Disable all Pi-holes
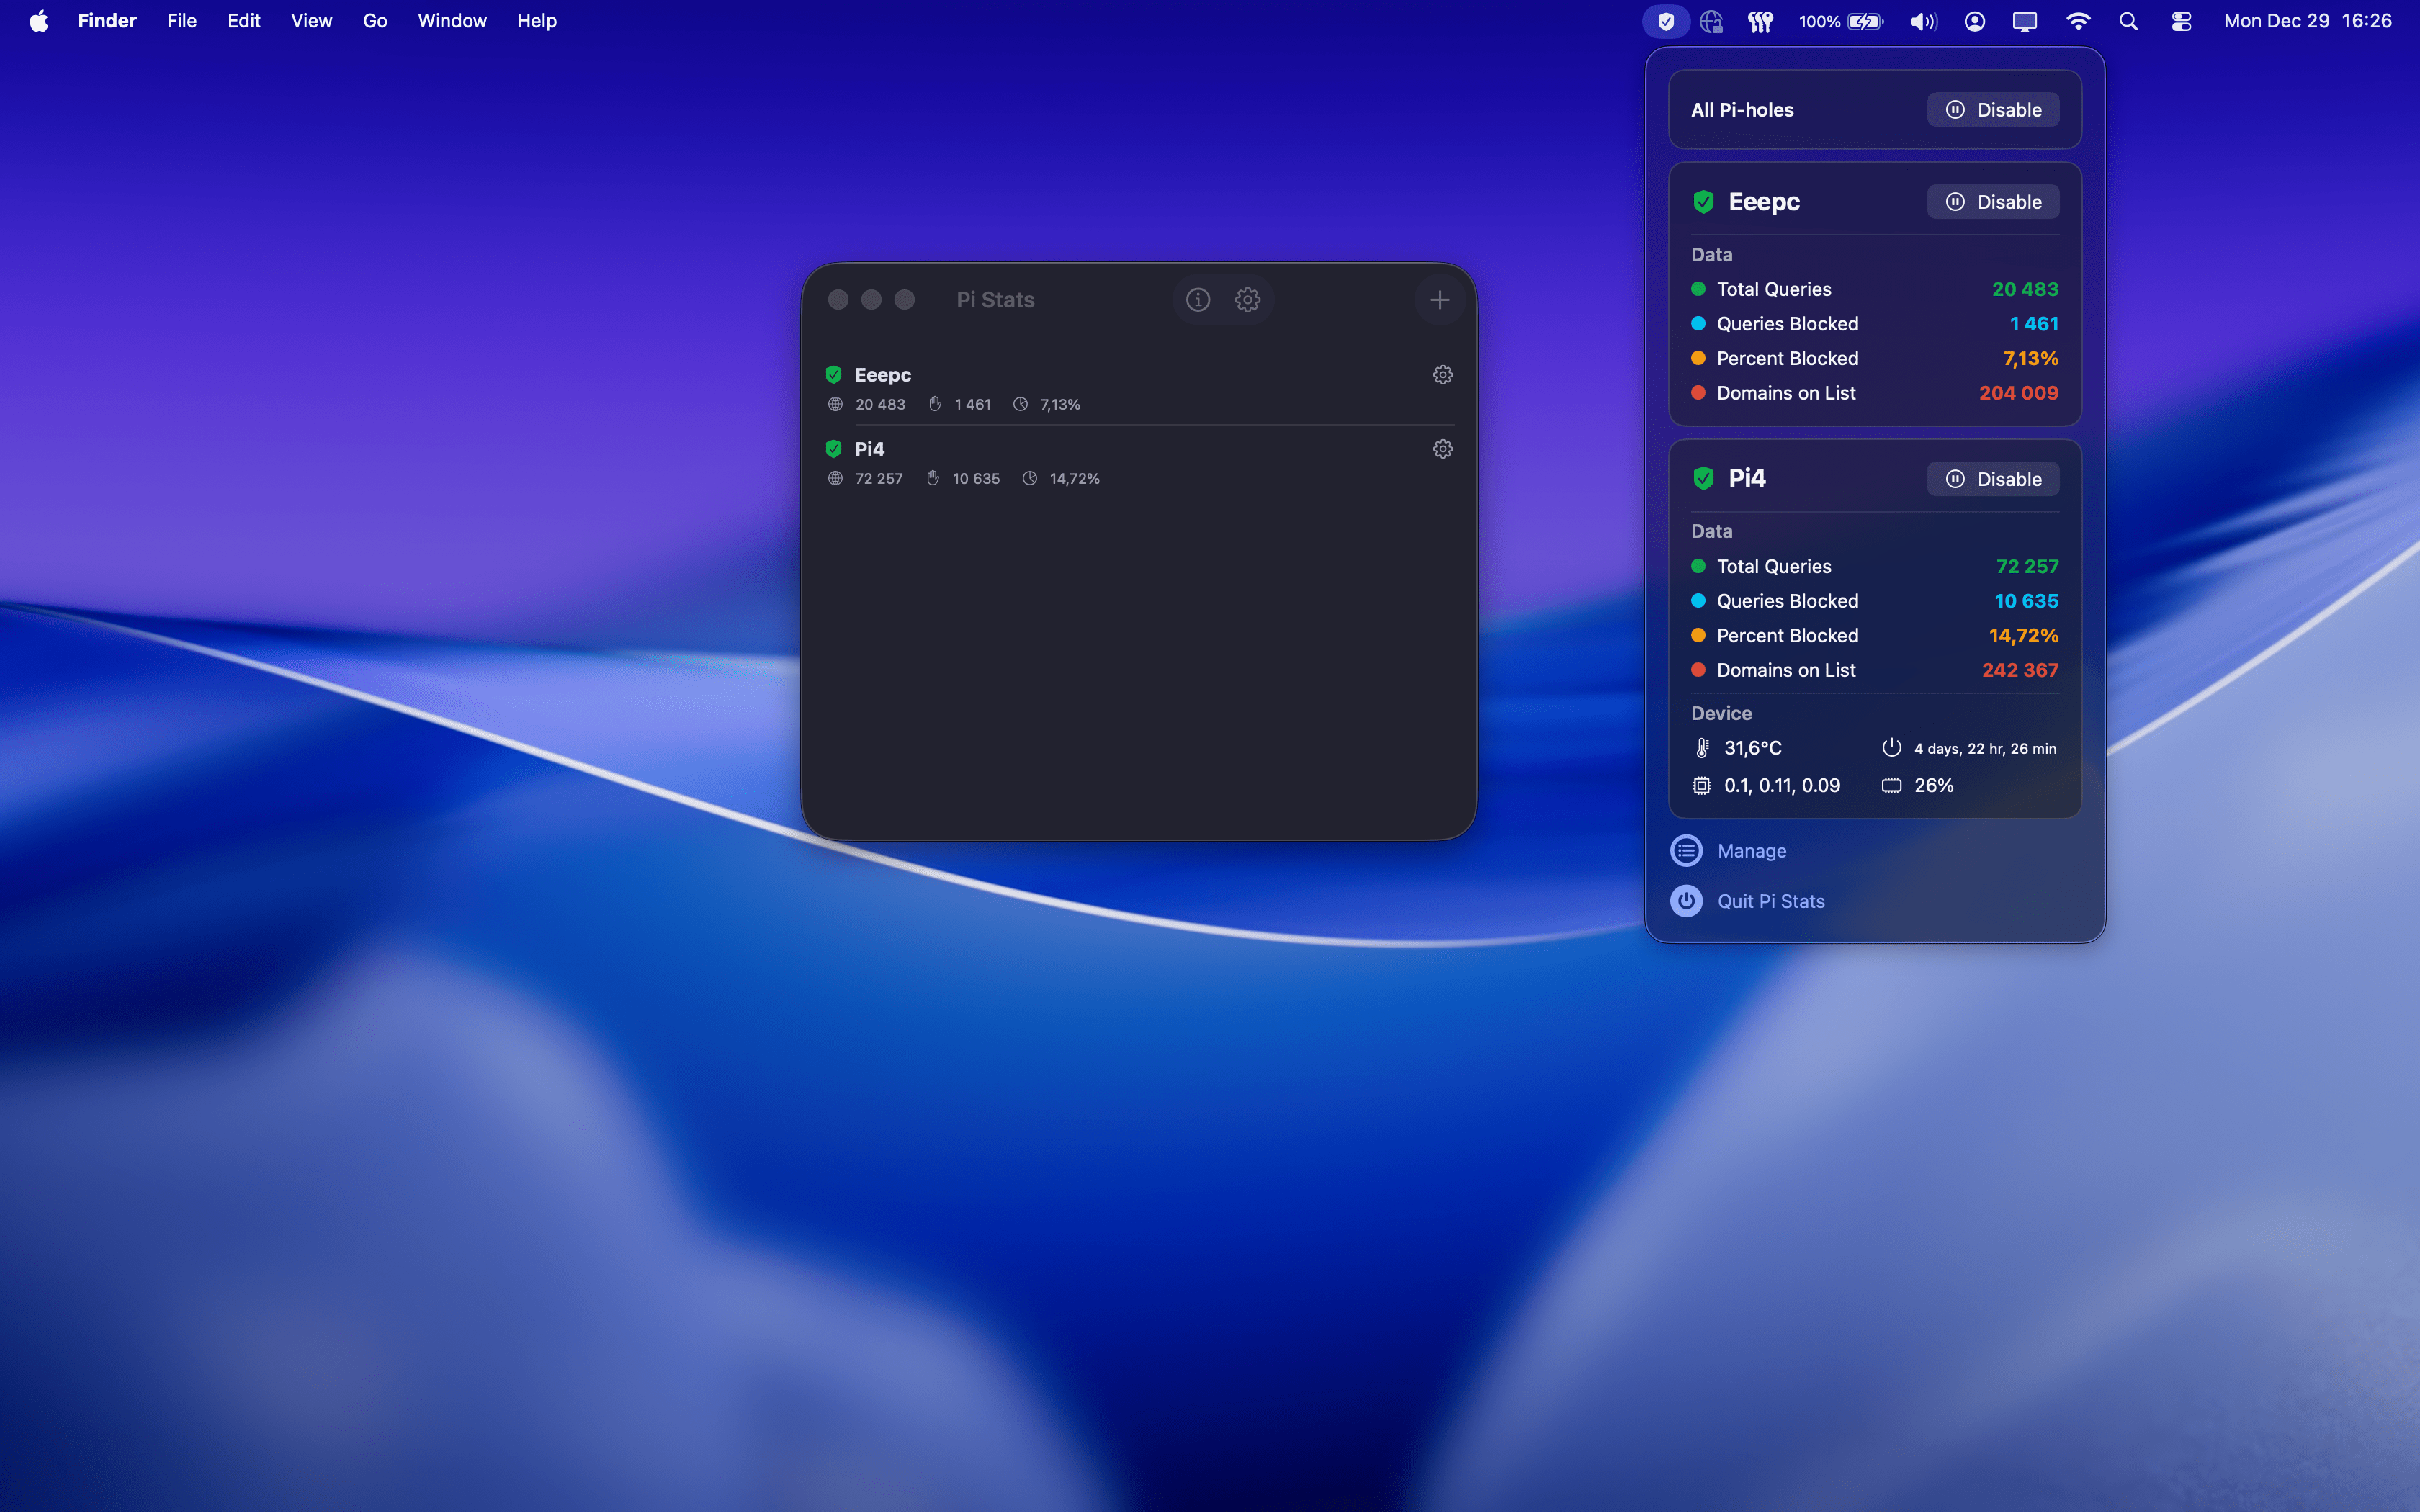This screenshot has width=2420, height=1512. pyautogui.click(x=1992, y=109)
